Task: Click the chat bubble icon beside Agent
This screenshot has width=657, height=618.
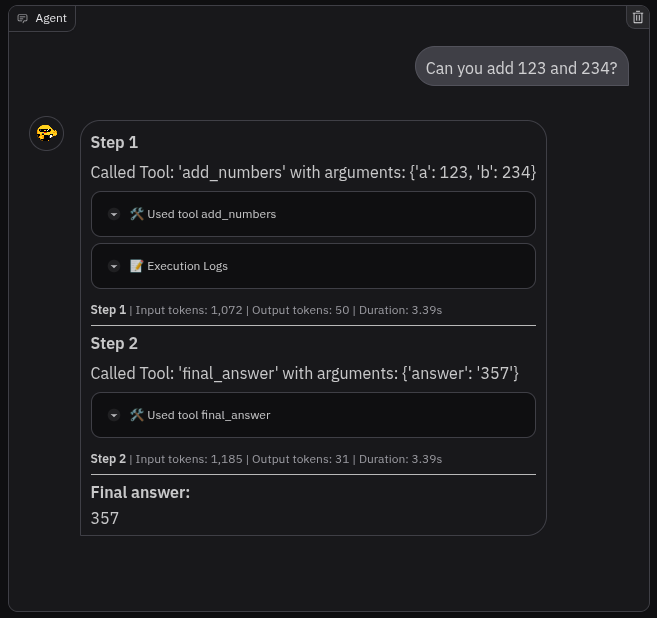Action: (22, 18)
